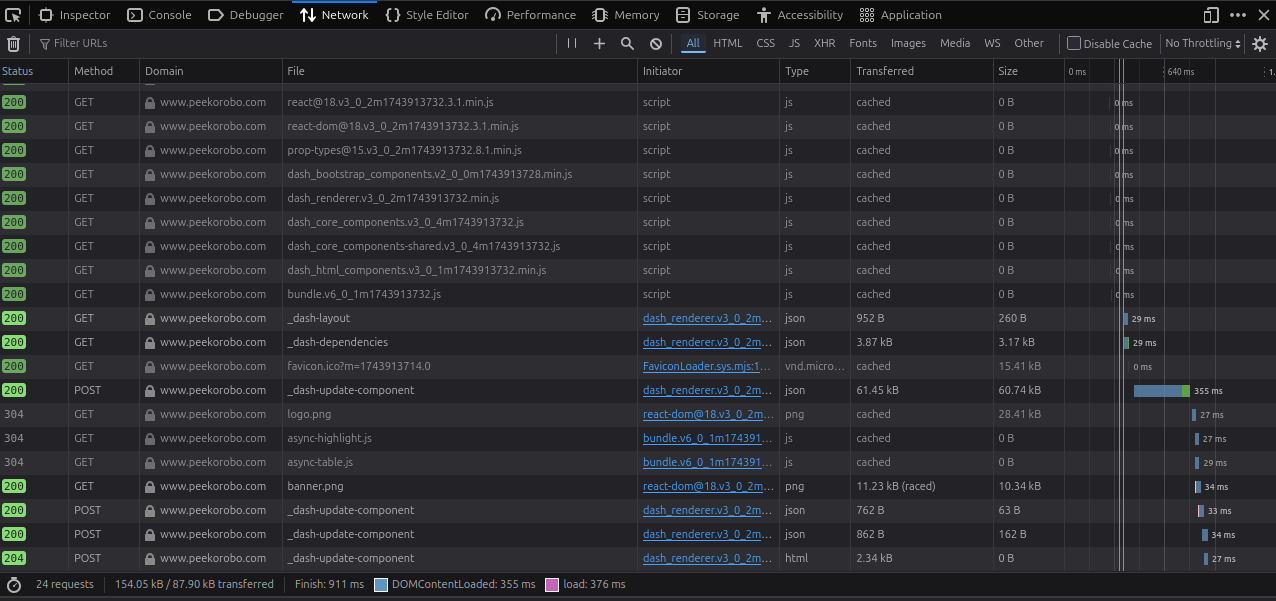Switch to the Console tab

(159, 15)
